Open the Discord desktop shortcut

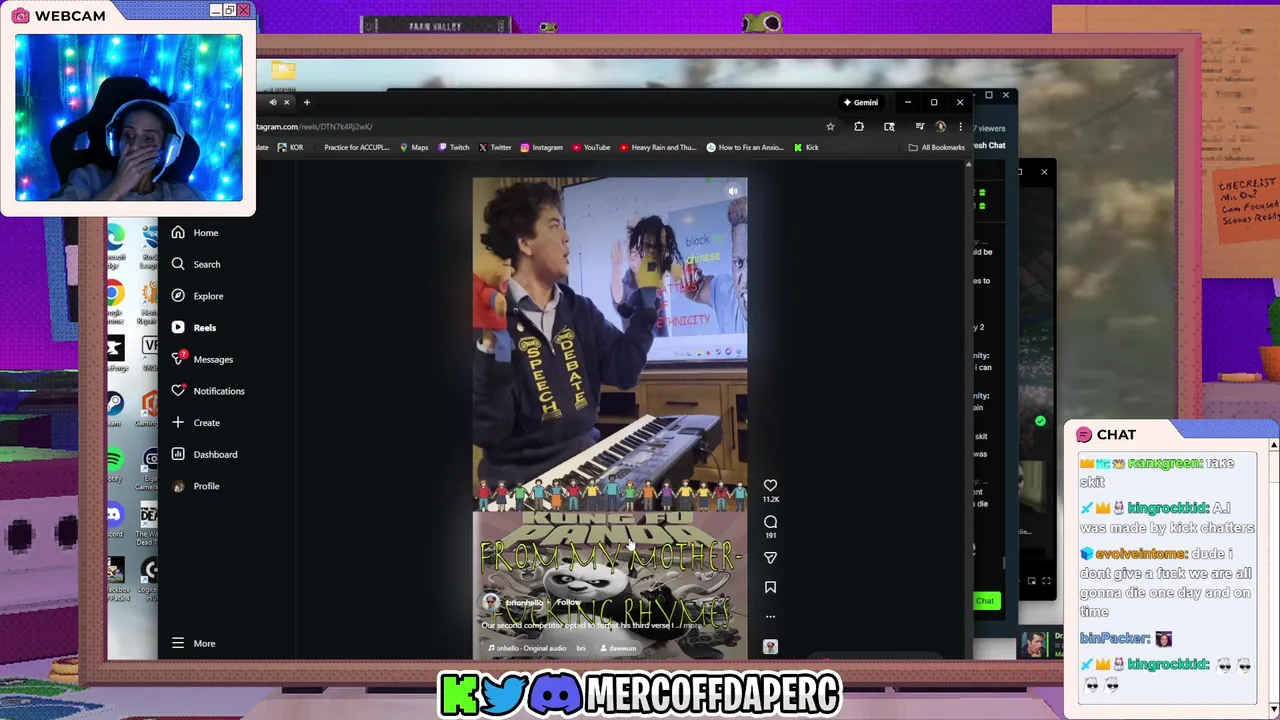tap(115, 517)
